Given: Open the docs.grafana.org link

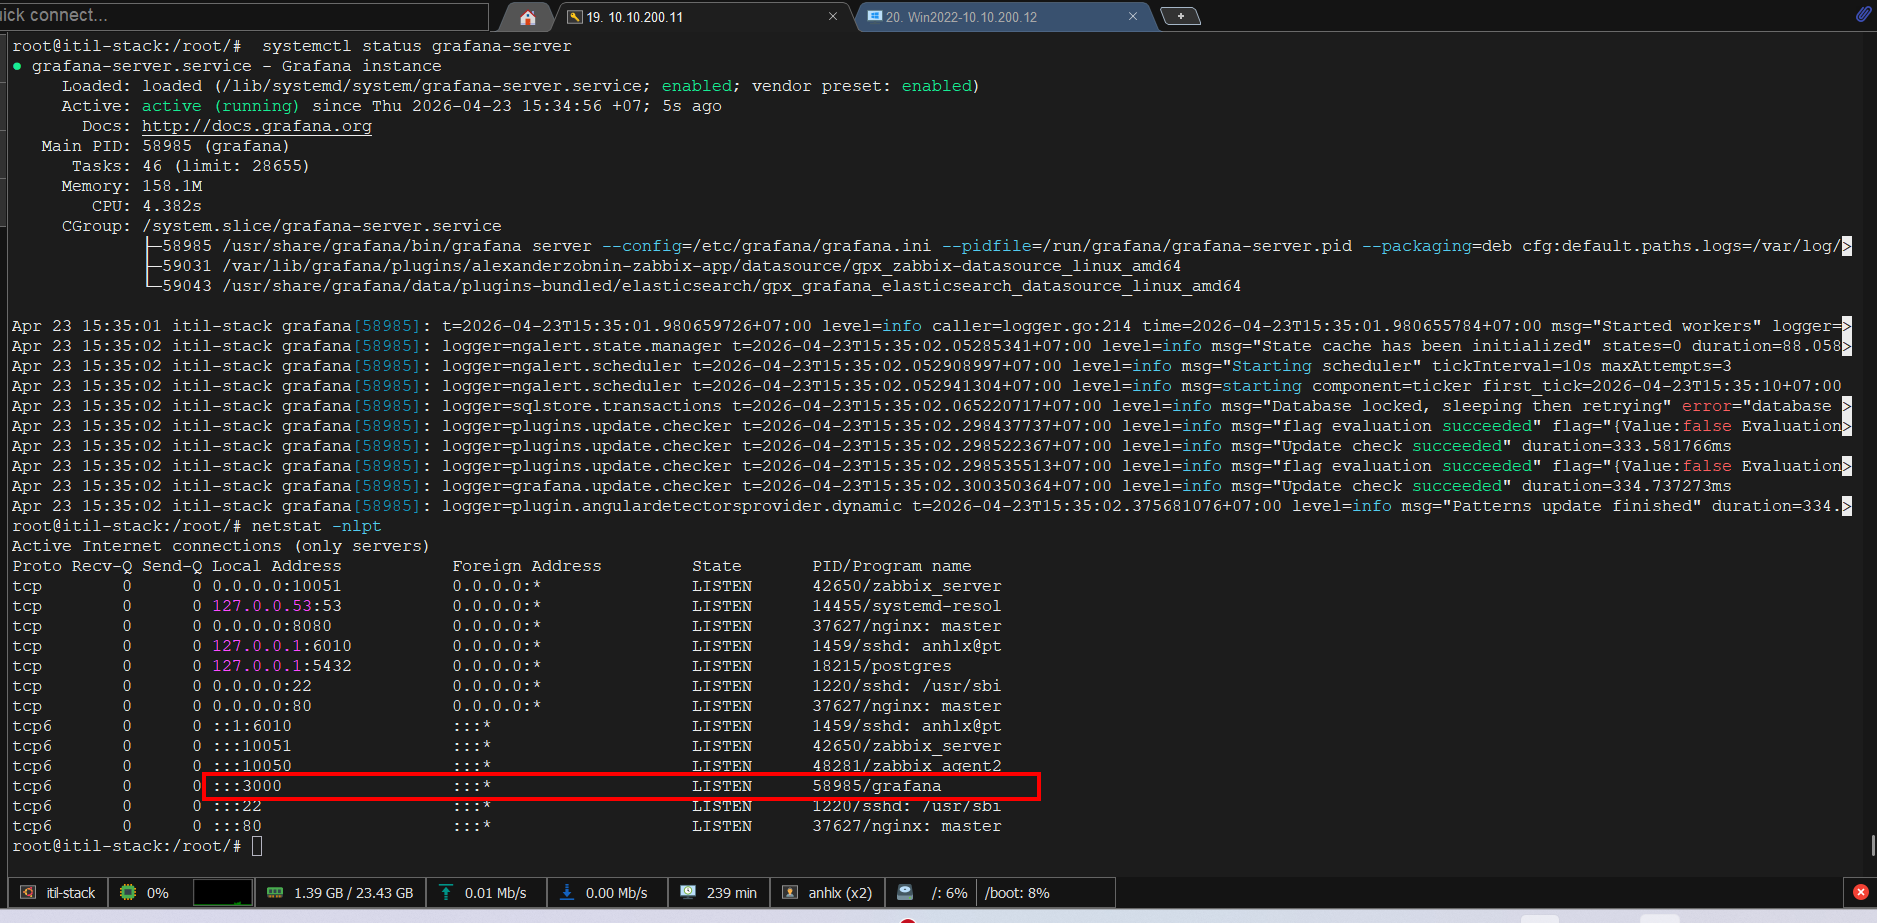Looking at the screenshot, I should 256,126.
